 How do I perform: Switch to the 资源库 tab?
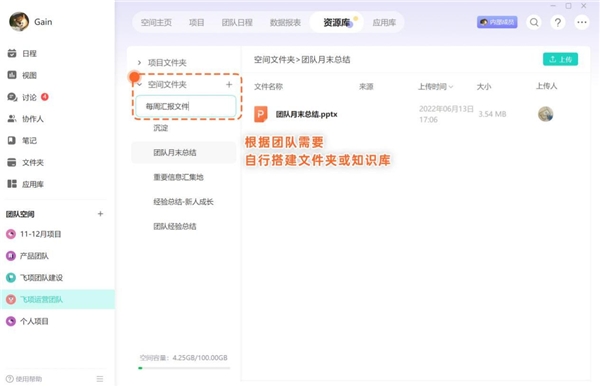[x=337, y=23]
